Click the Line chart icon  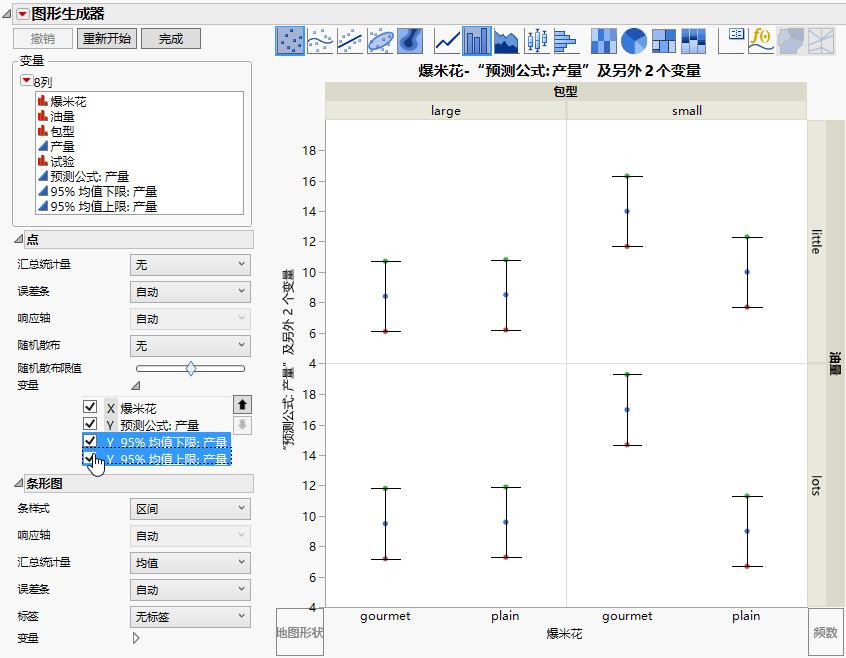447,40
